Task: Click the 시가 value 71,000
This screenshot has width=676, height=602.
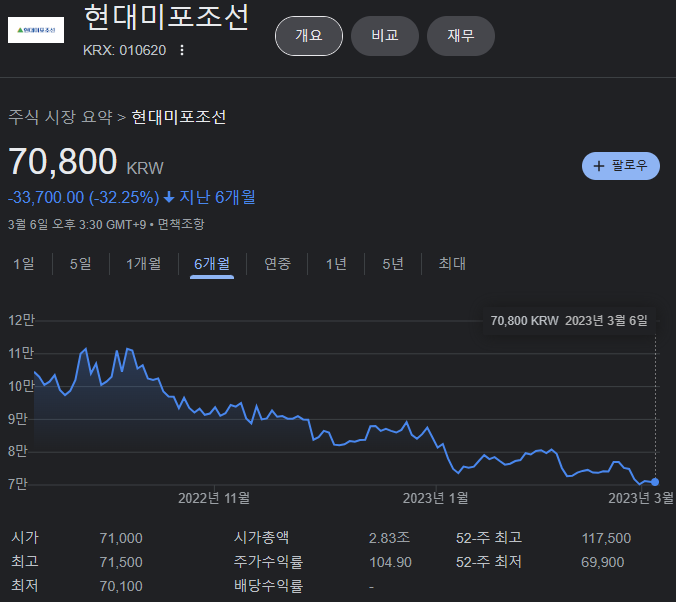Action: coord(121,538)
